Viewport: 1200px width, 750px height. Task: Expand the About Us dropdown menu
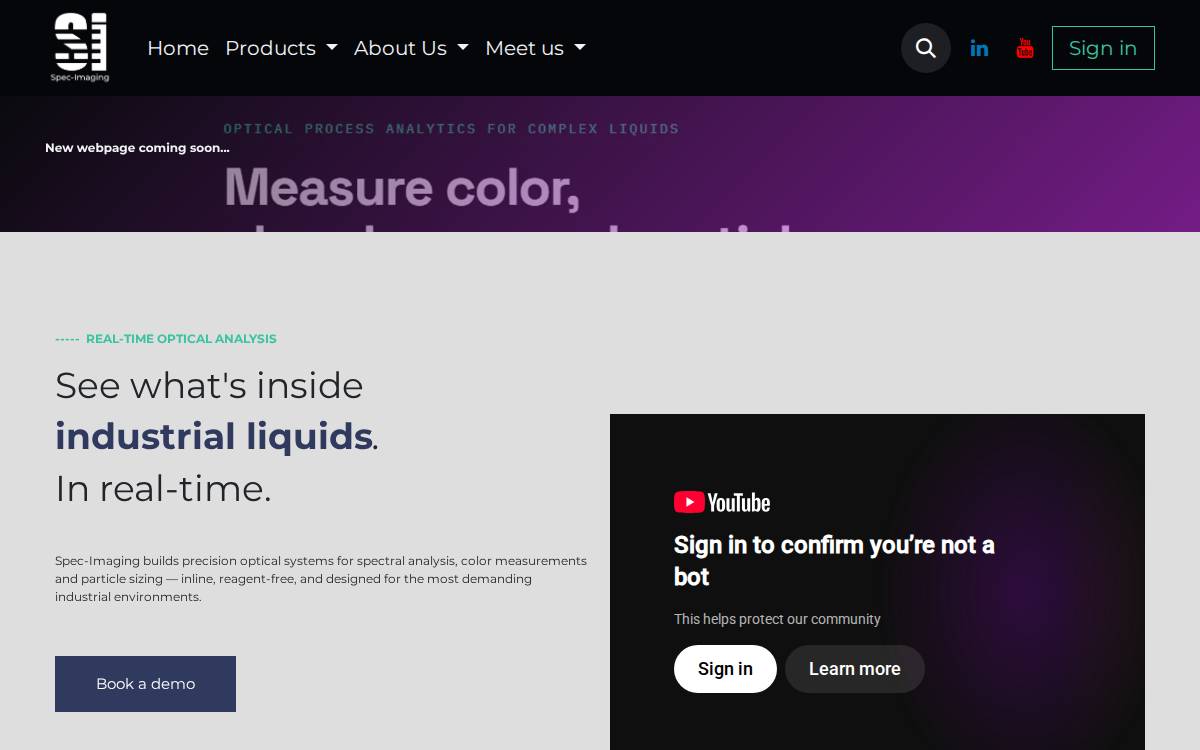tap(411, 48)
